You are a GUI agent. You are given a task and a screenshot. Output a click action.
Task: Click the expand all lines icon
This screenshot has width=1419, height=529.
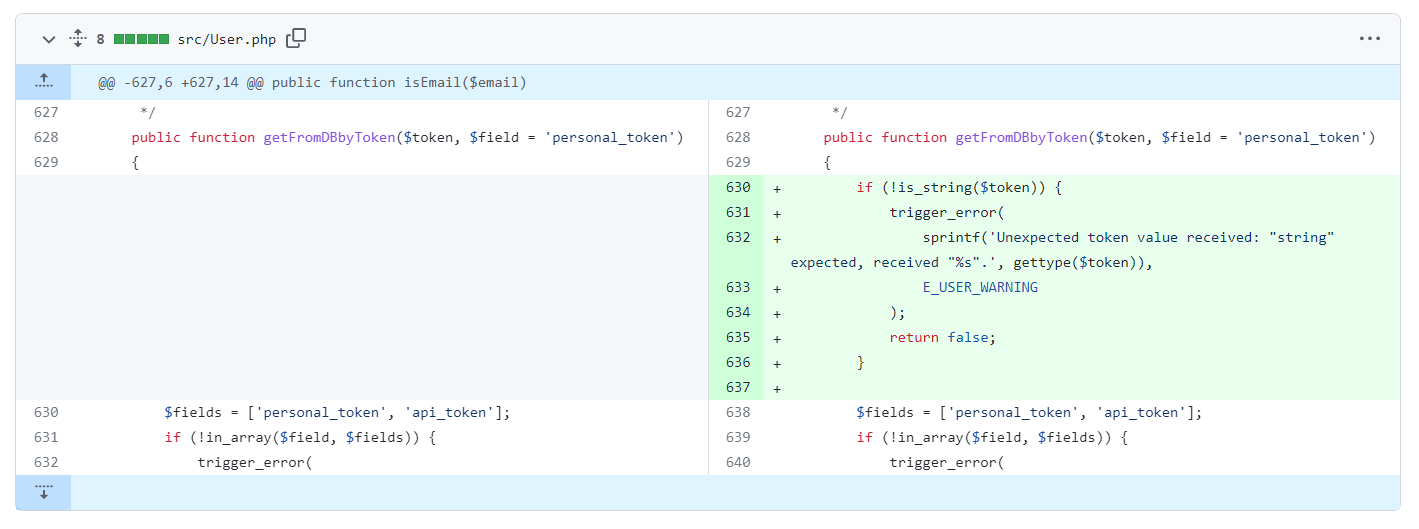pyautogui.click(x=78, y=39)
